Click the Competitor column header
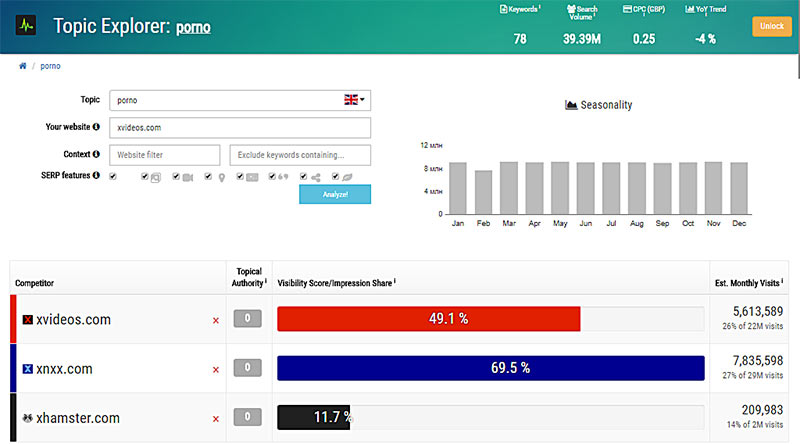 (34, 283)
